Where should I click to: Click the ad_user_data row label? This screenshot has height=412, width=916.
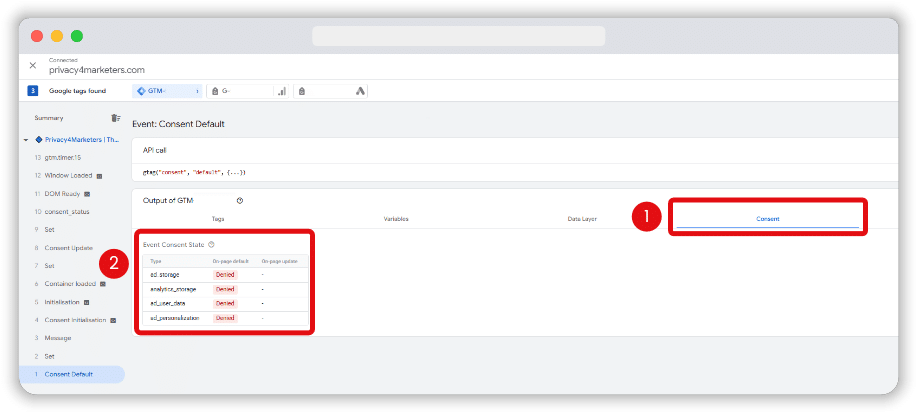tap(168, 303)
